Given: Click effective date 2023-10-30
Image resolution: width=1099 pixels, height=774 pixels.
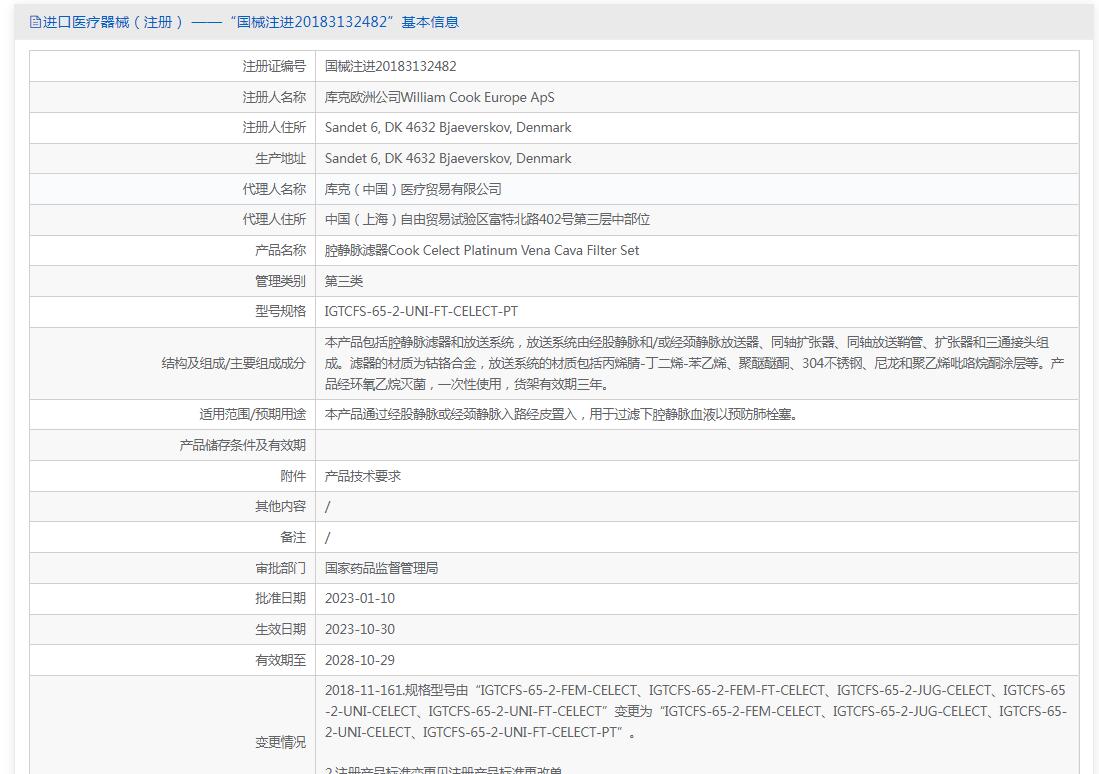Looking at the screenshot, I should pos(360,630).
